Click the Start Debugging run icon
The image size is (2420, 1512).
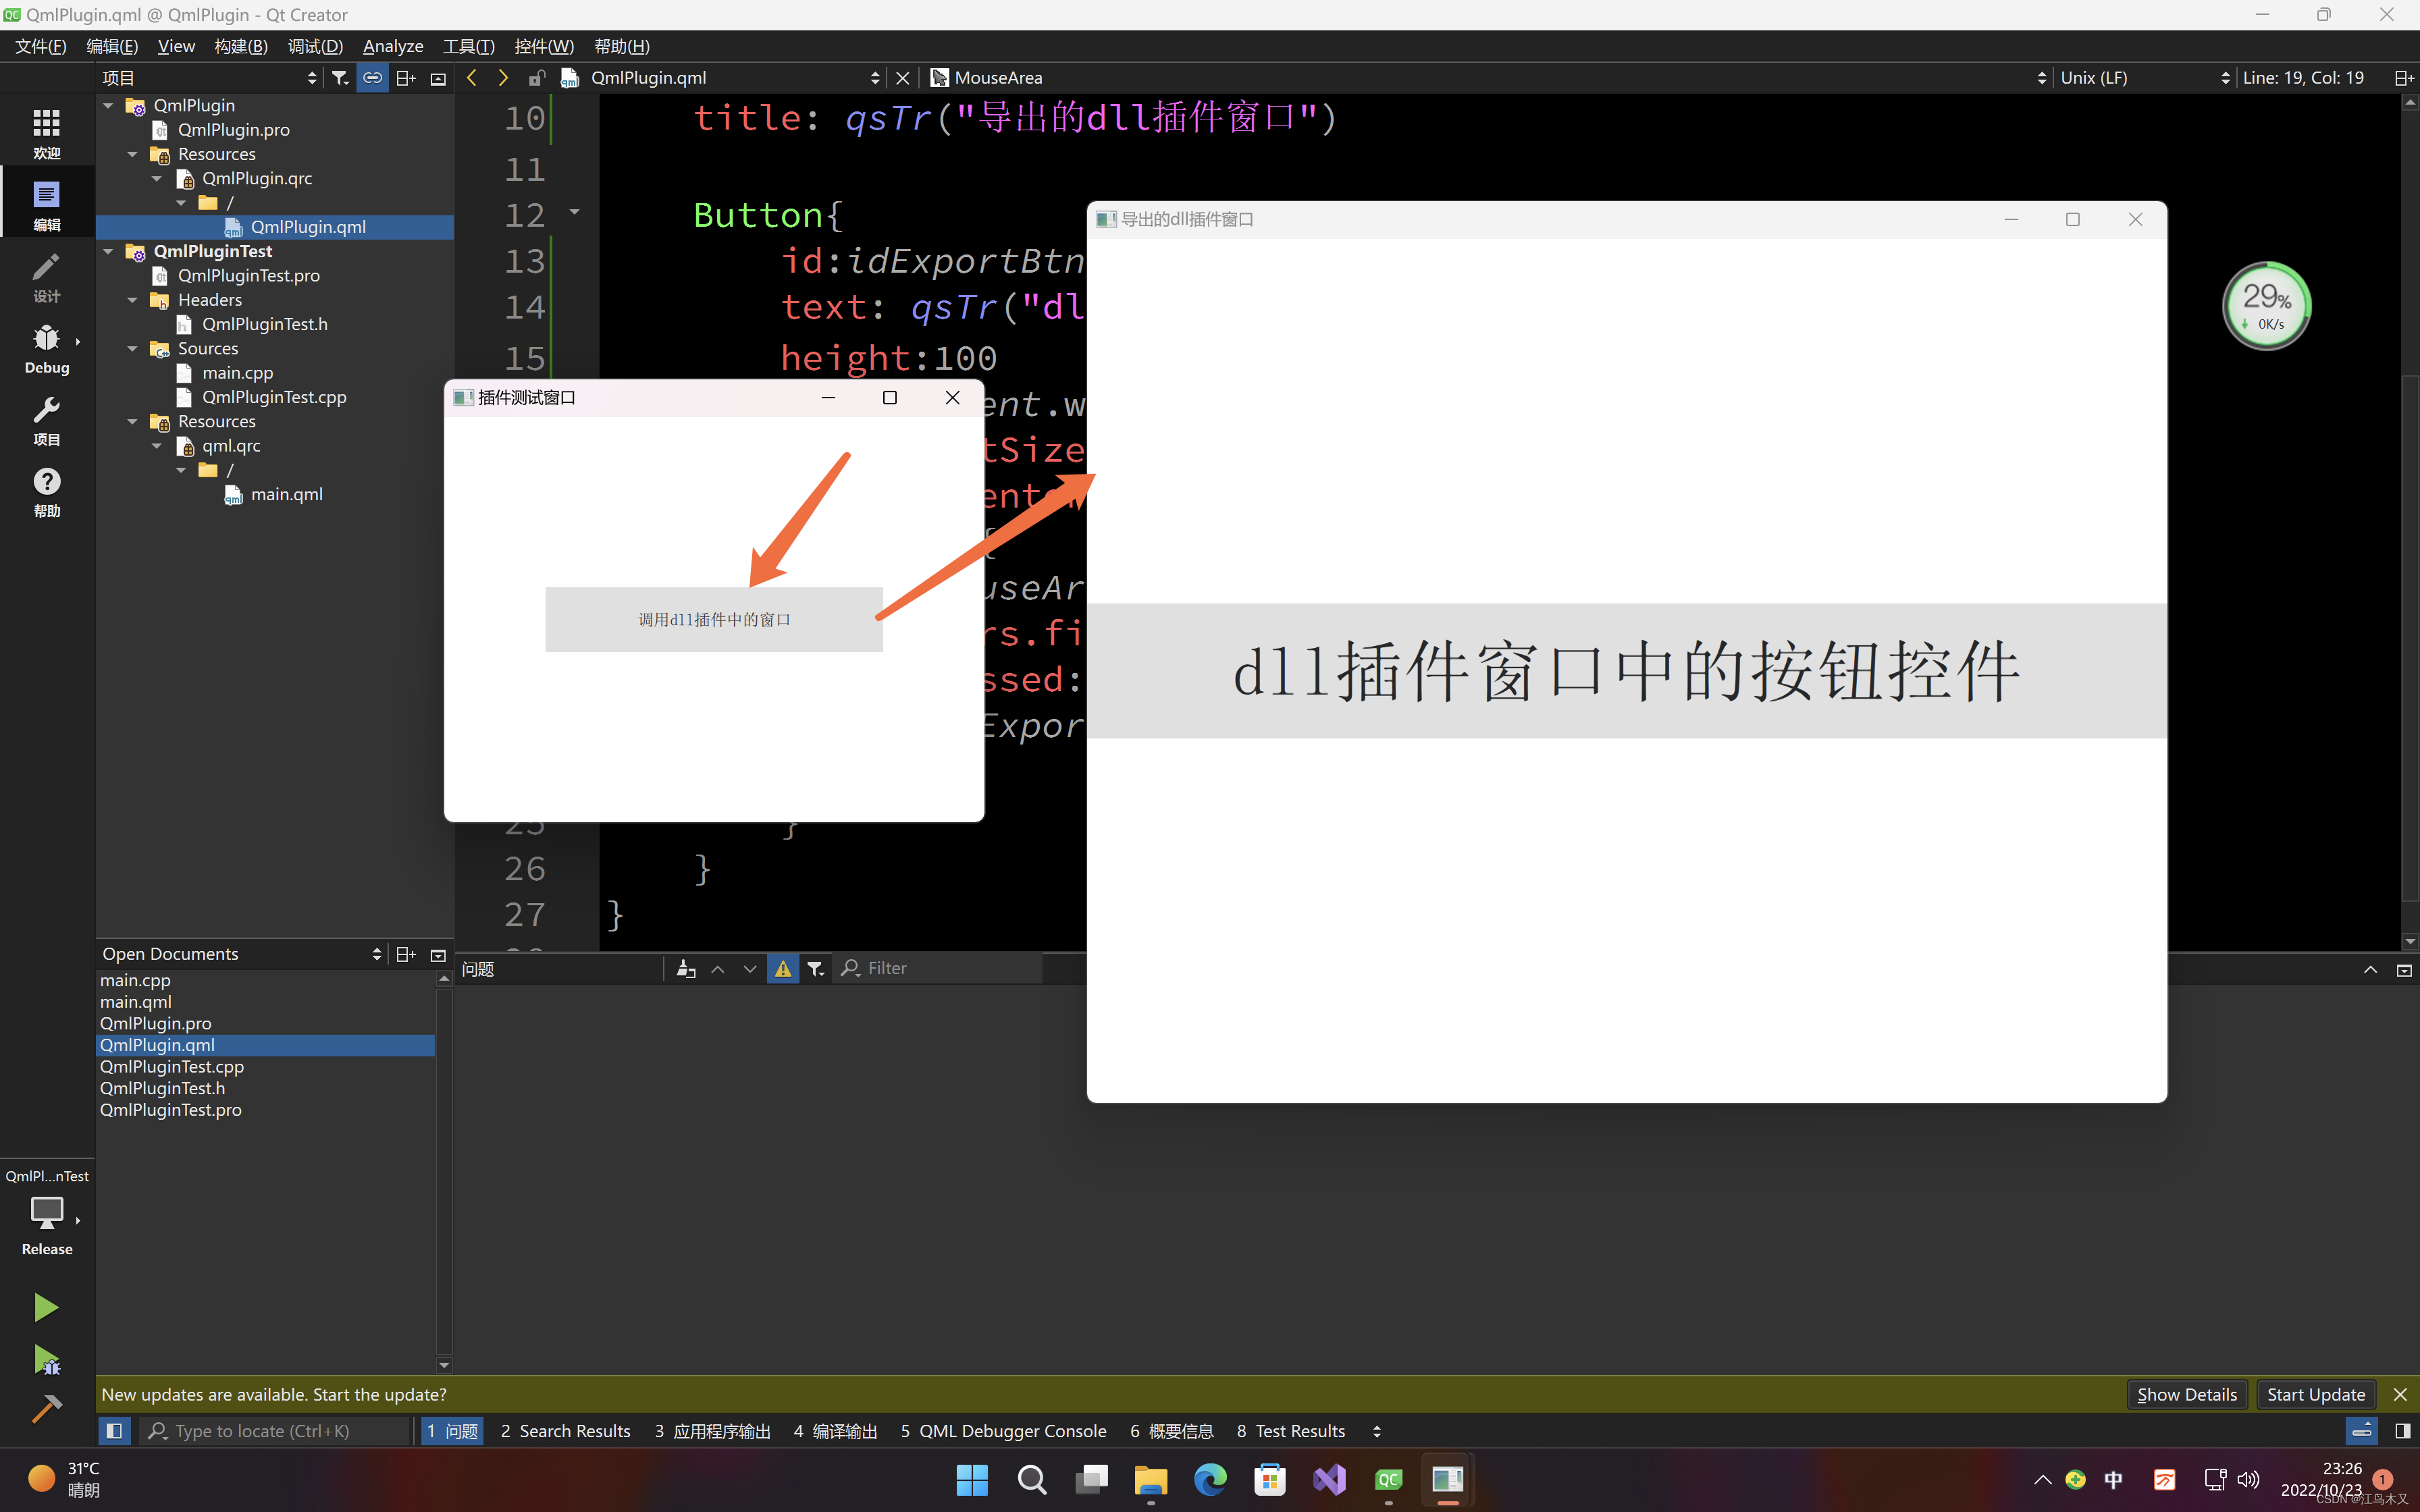[46, 1359]
